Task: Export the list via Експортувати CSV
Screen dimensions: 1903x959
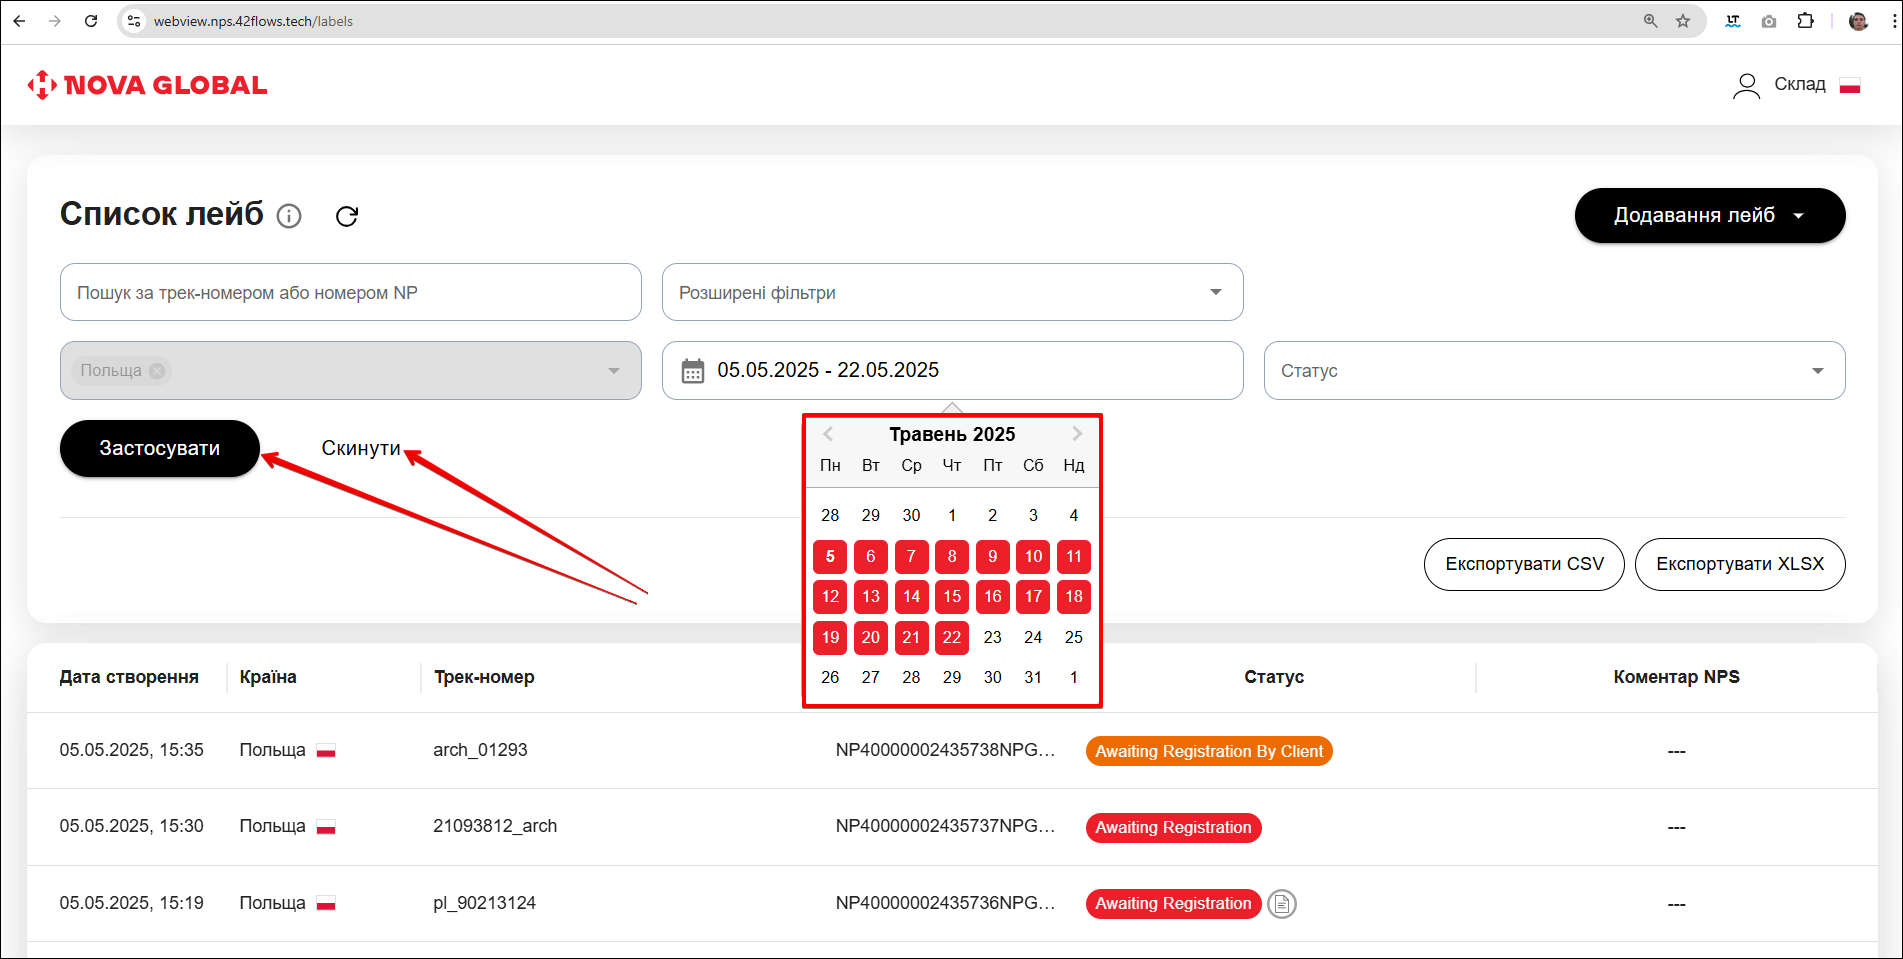Action: pyautogui.click(x=1523, y=564)
